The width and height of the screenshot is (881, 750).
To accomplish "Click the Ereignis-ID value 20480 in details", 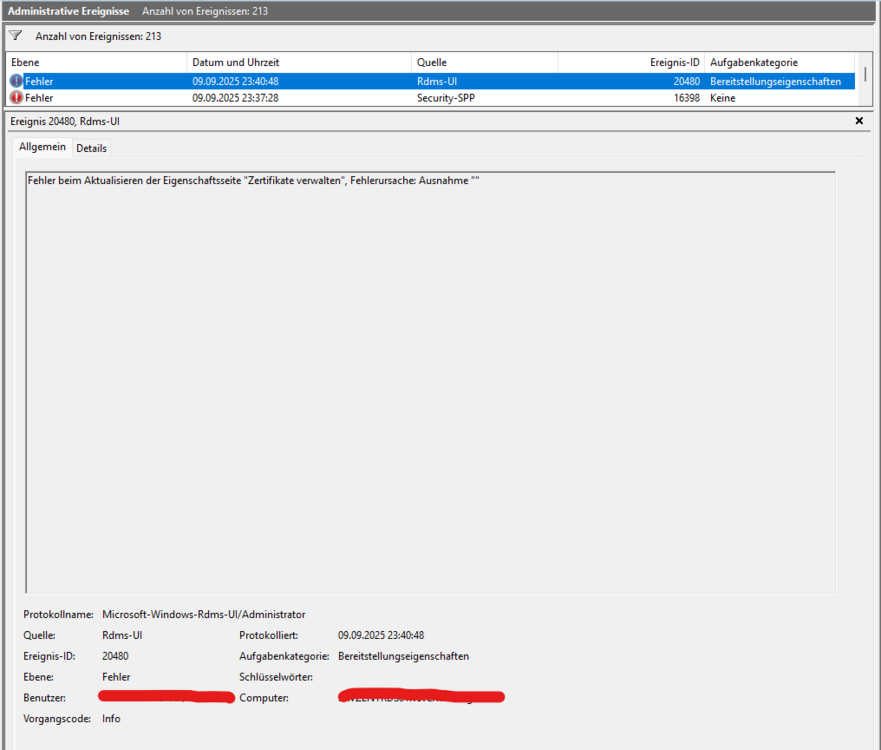I will click(x=115, y=656).
